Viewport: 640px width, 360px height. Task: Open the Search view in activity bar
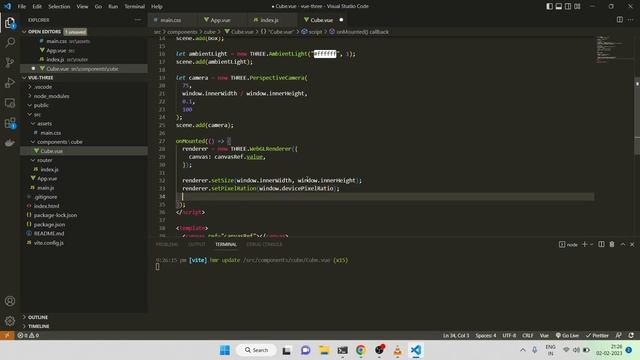(10, 42)
